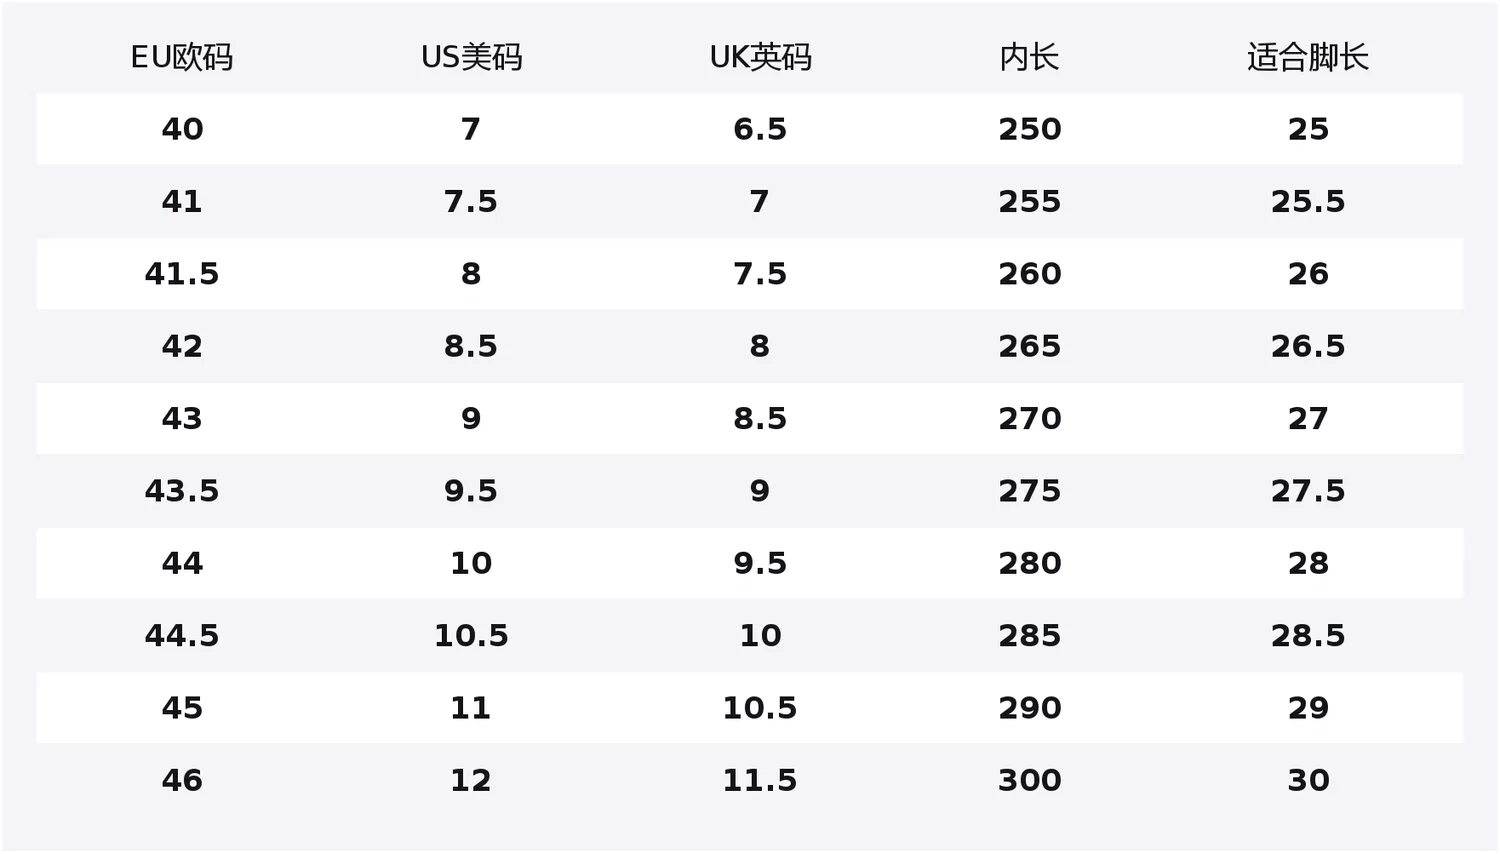
Task: Click the UK英码 column header
Action: (760, 57)
